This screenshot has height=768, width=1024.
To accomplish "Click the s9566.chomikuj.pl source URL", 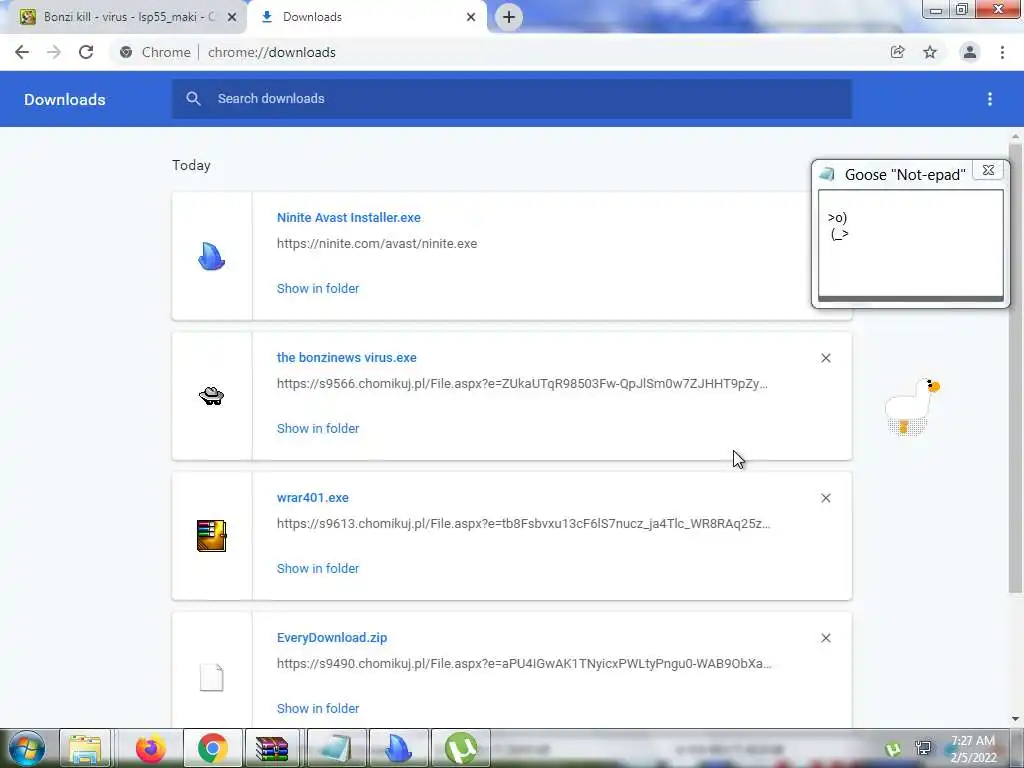I will (x=522, y=383).
